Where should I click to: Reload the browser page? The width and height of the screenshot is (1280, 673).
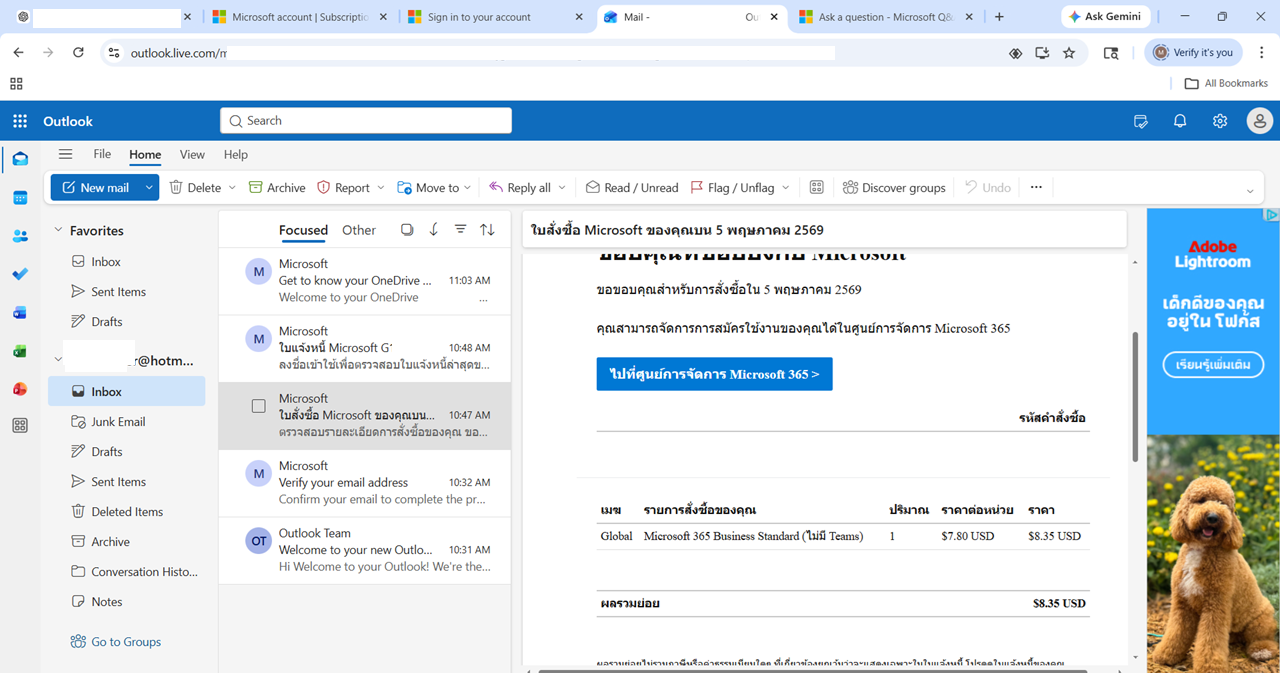click(x=78, y=53)
